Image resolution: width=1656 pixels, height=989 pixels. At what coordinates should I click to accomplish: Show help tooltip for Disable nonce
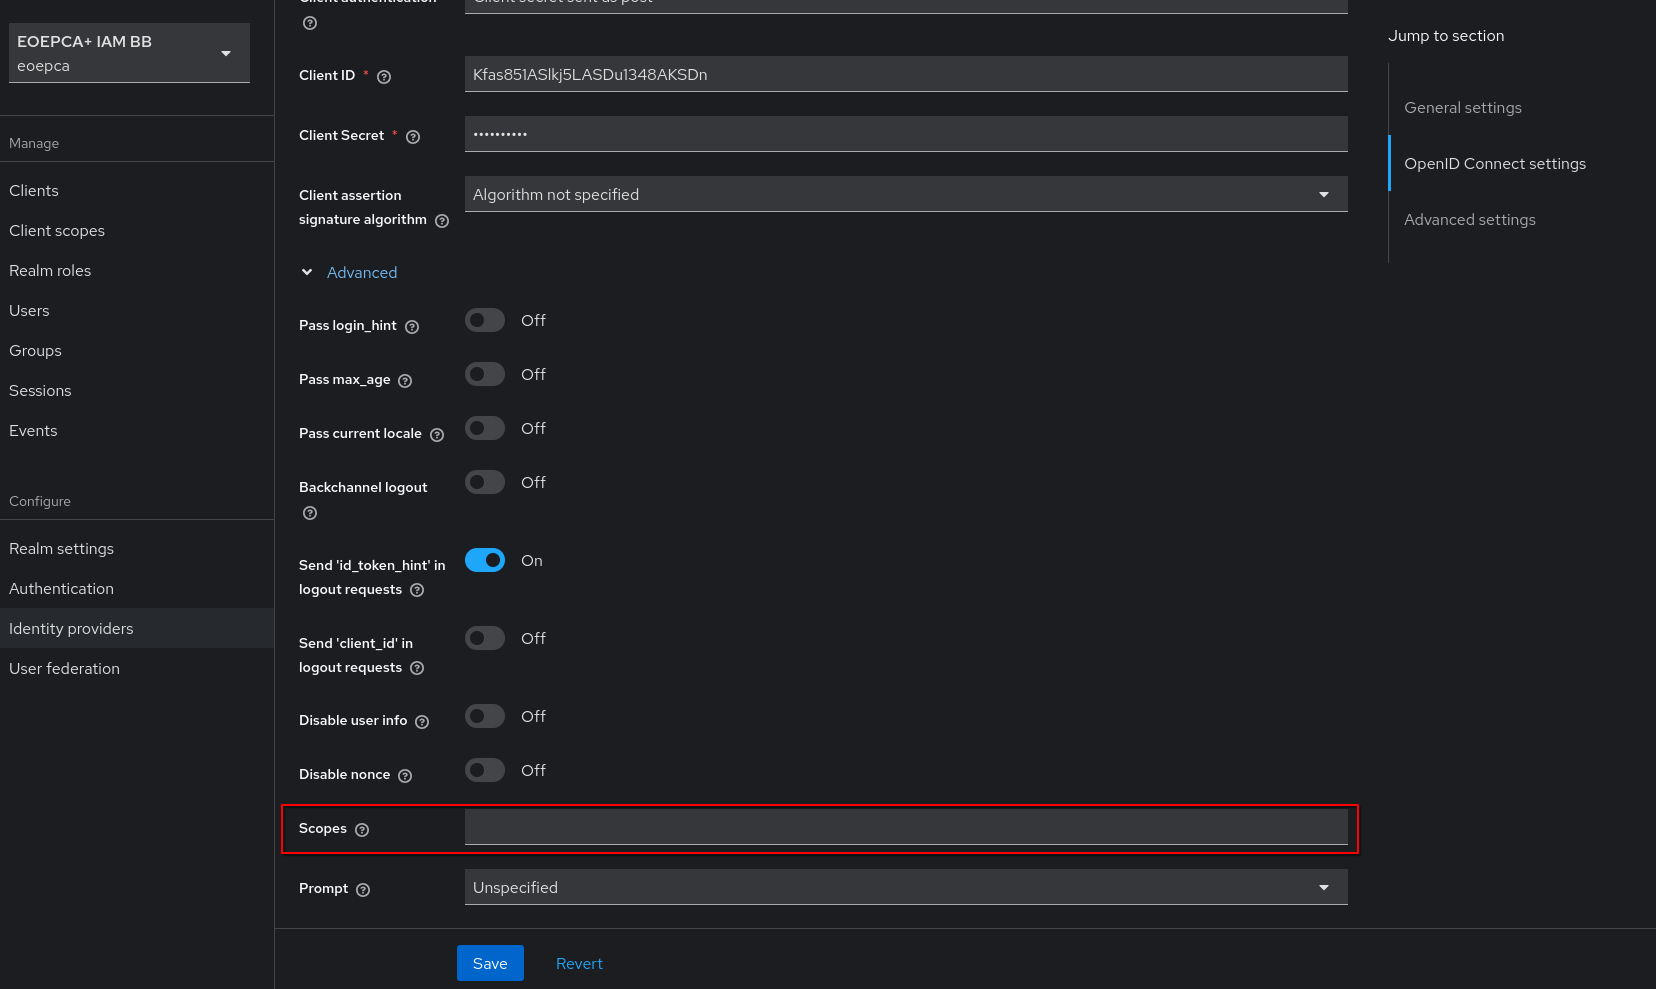click(405, 776)
